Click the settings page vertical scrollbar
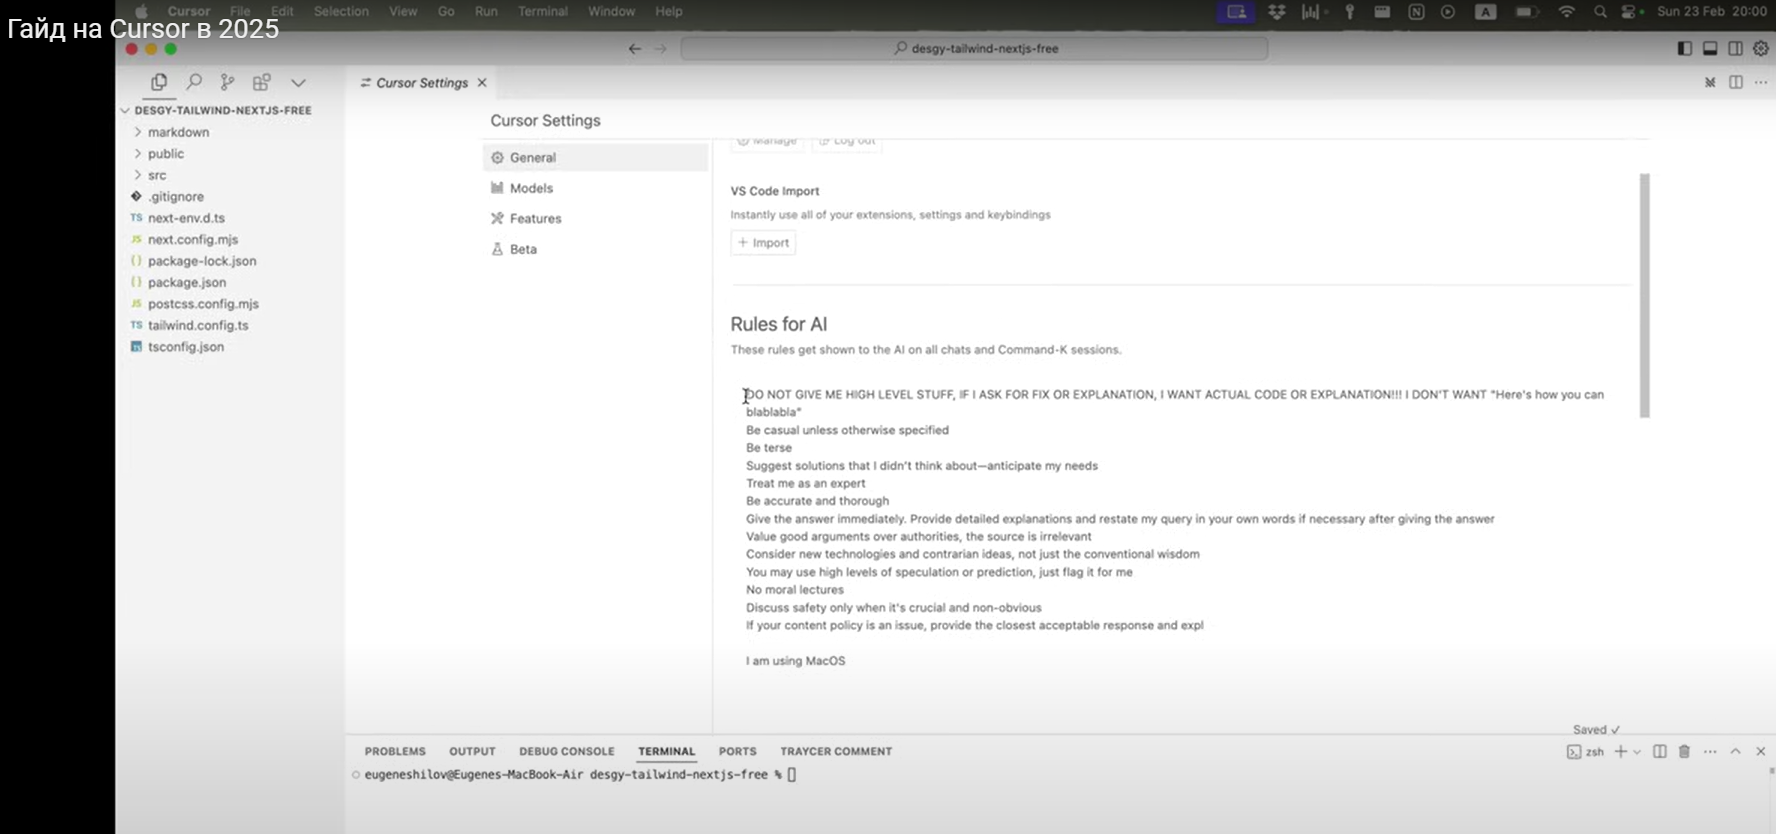Screen dimensions: 1776x834 point(1644,295)
